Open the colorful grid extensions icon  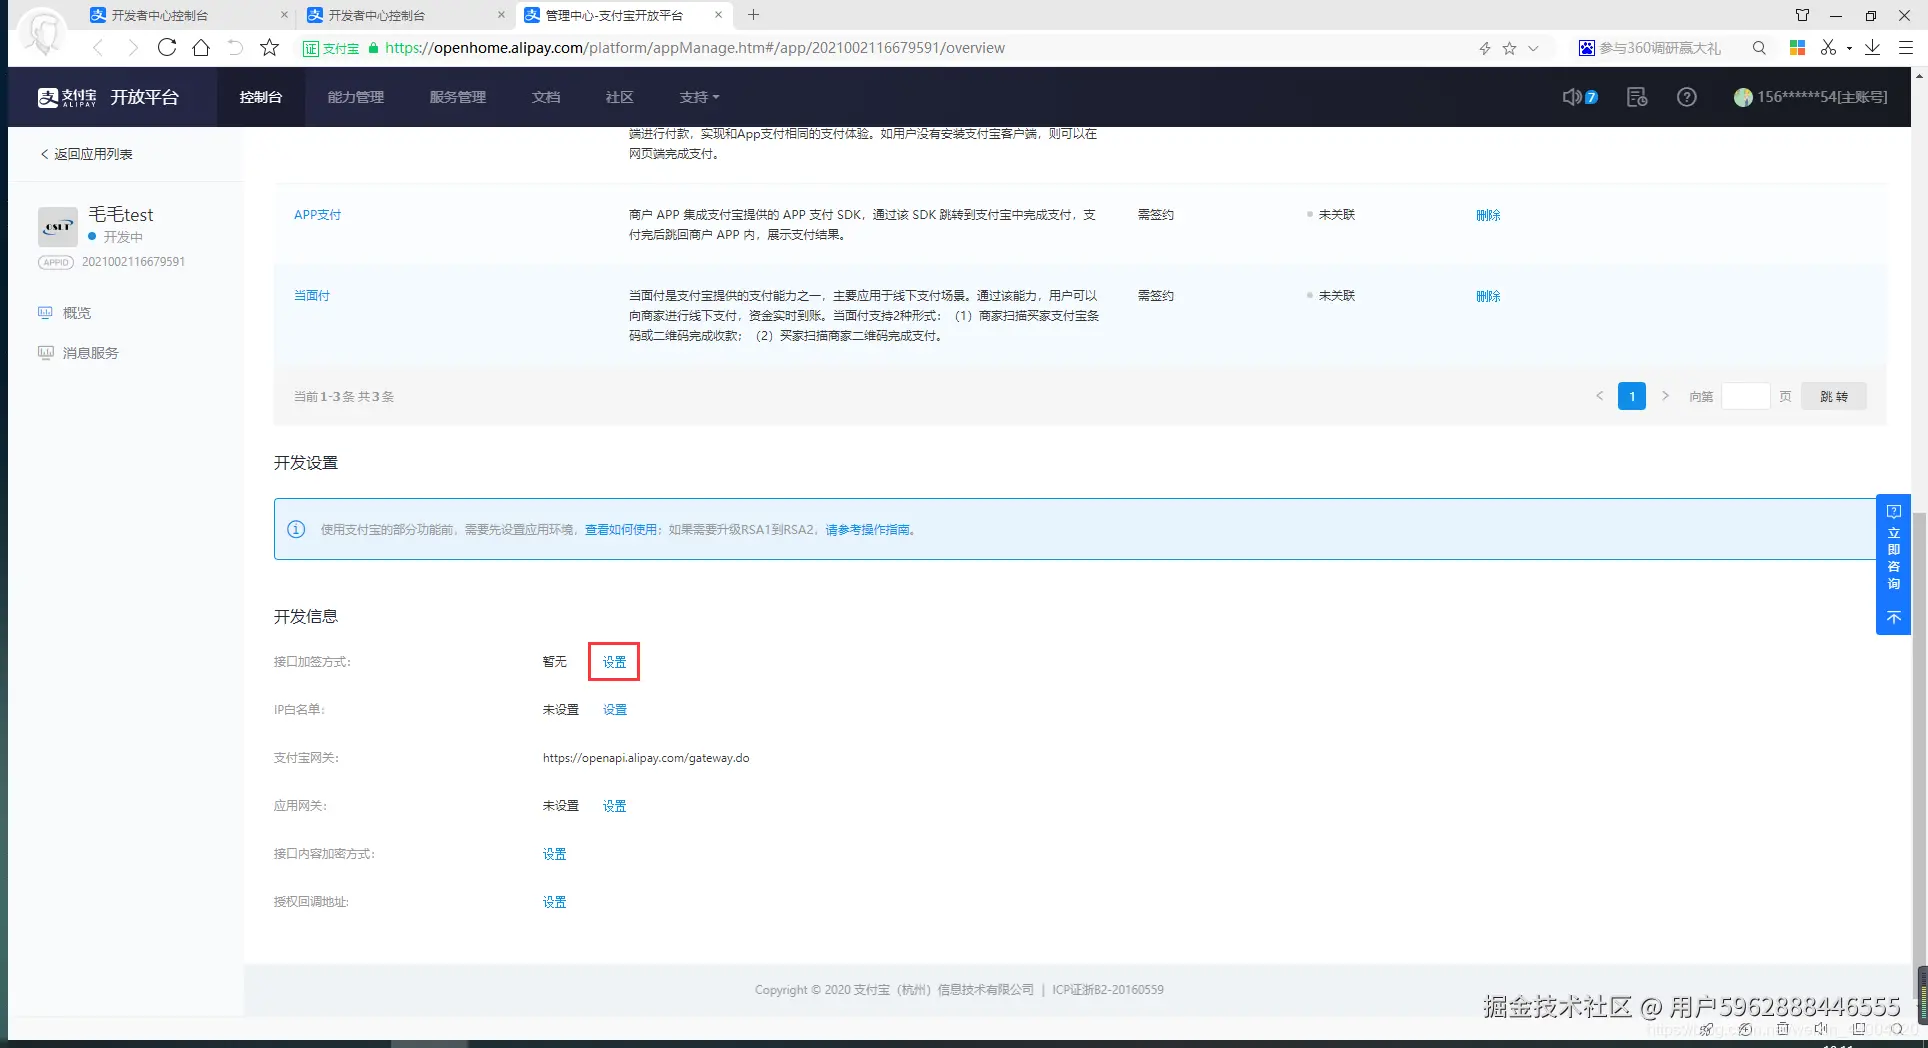coord(1797,48)
